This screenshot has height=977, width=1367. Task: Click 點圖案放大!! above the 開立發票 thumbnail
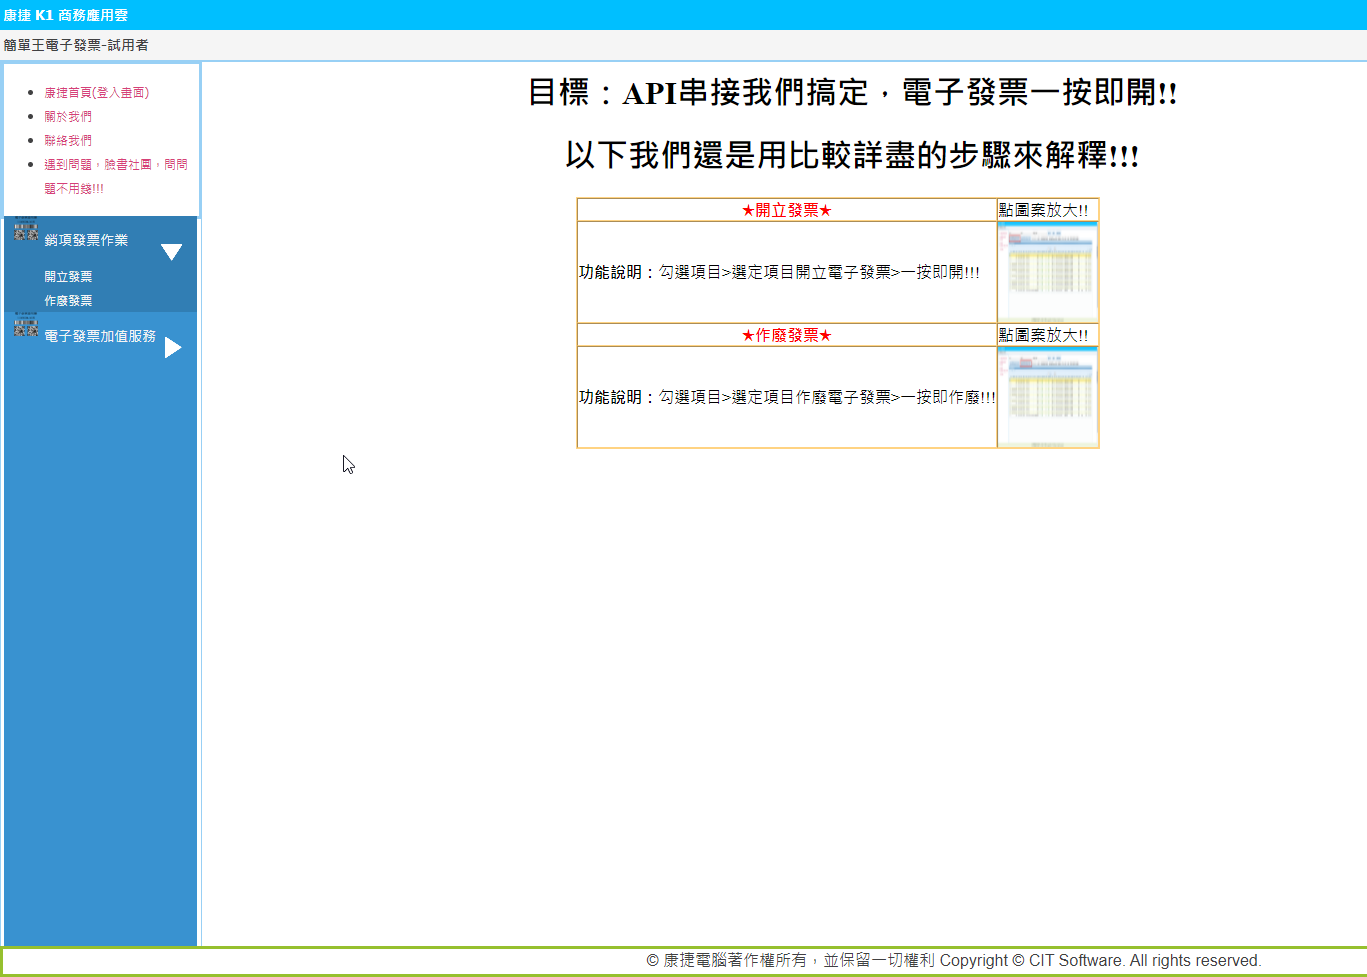(x=1043, y=210)
